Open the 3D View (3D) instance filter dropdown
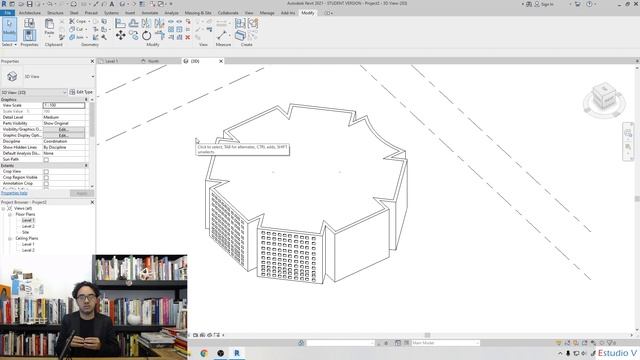This screenshot has width=640, height=360. (x=64, y=93)
